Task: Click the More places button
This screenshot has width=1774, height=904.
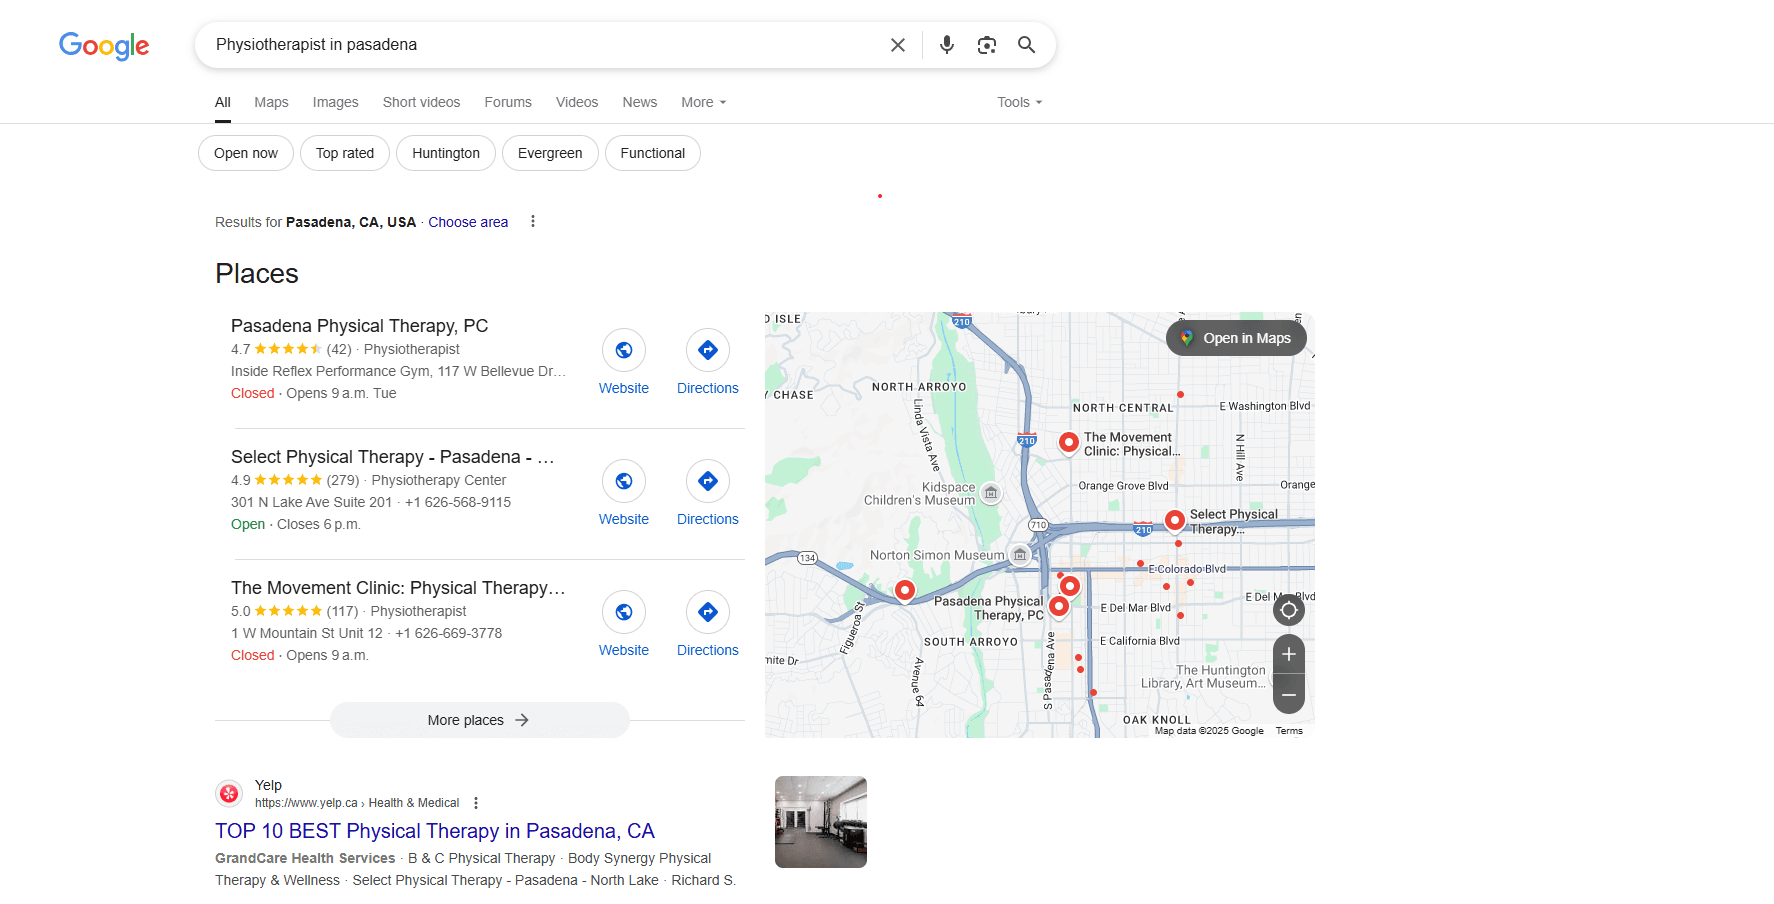Action: point(479,719)
